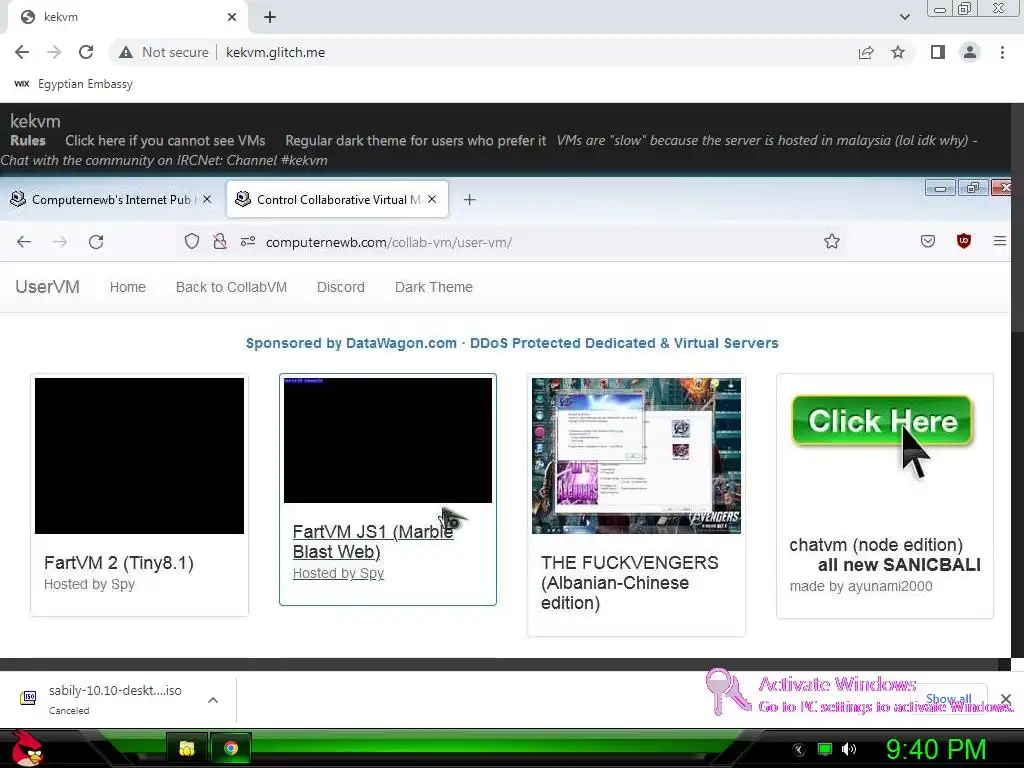Show all downloads button
This screenshot has height=768, width=1024.
948,699
